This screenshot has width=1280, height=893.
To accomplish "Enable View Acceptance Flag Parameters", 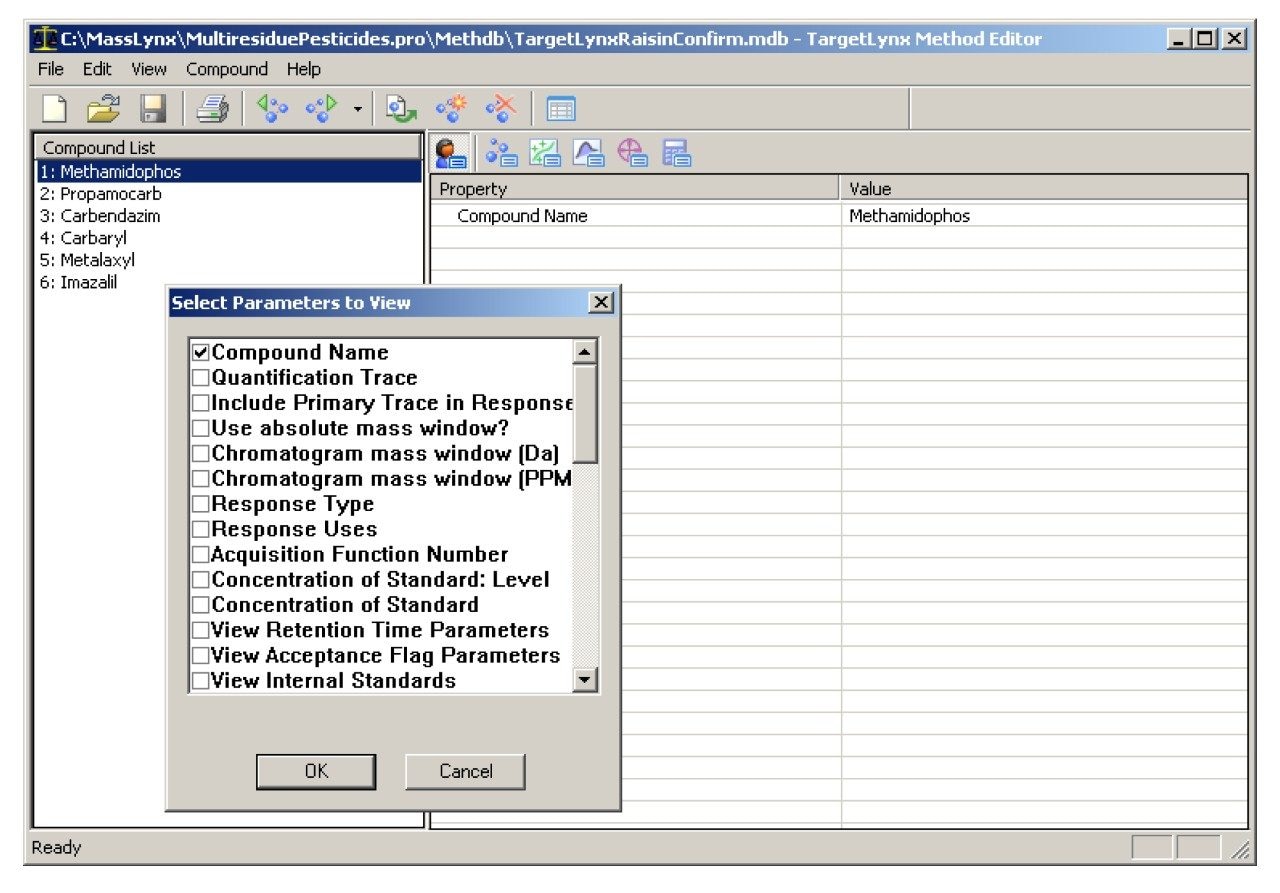I will (x=201, y=656).
